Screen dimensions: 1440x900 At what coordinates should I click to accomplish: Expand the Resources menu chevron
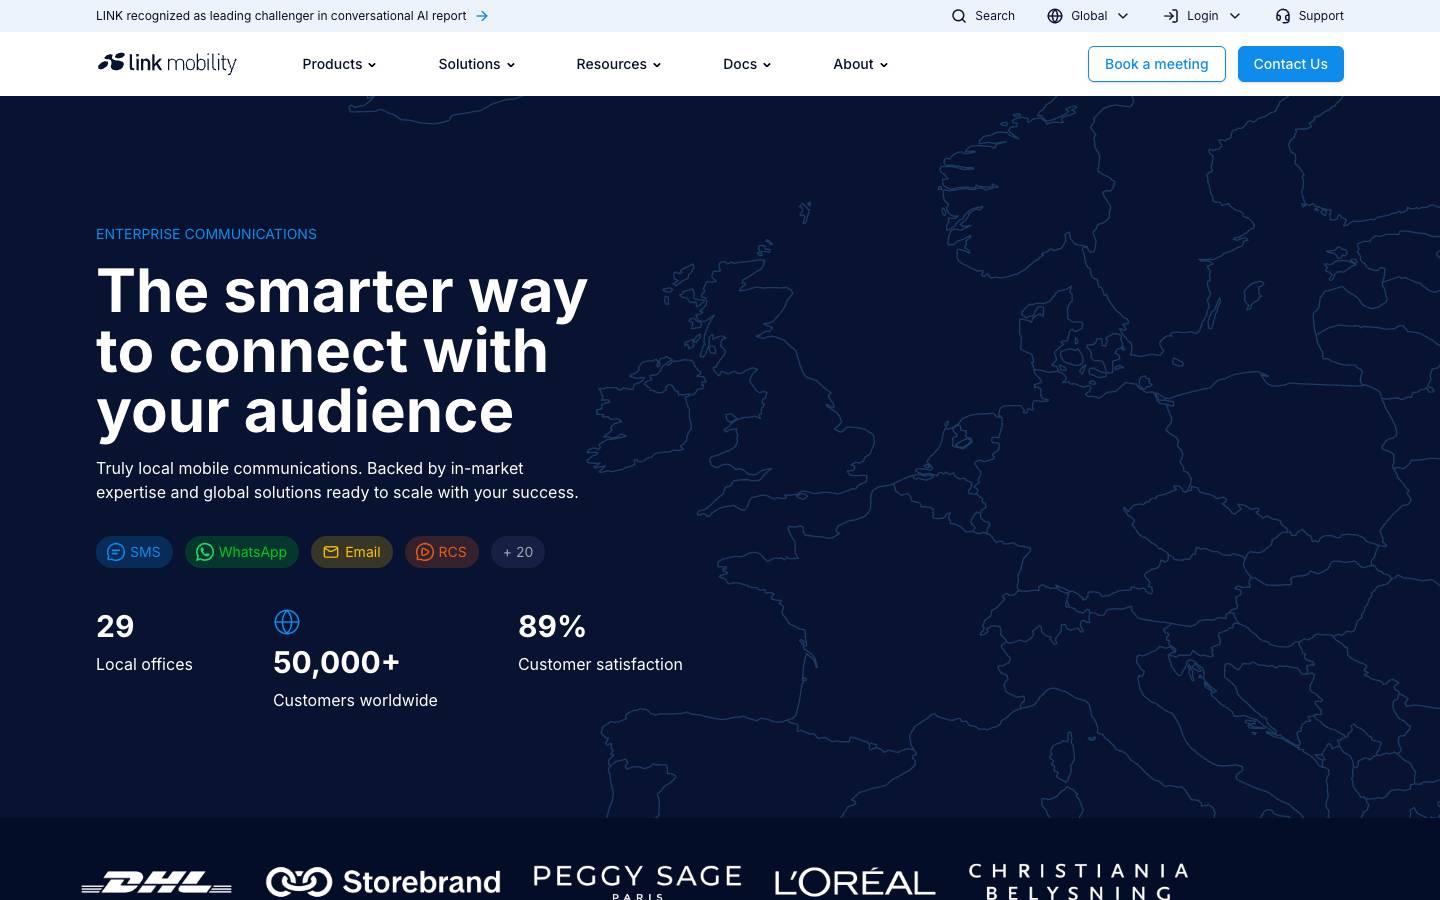[x=657, y=65]
